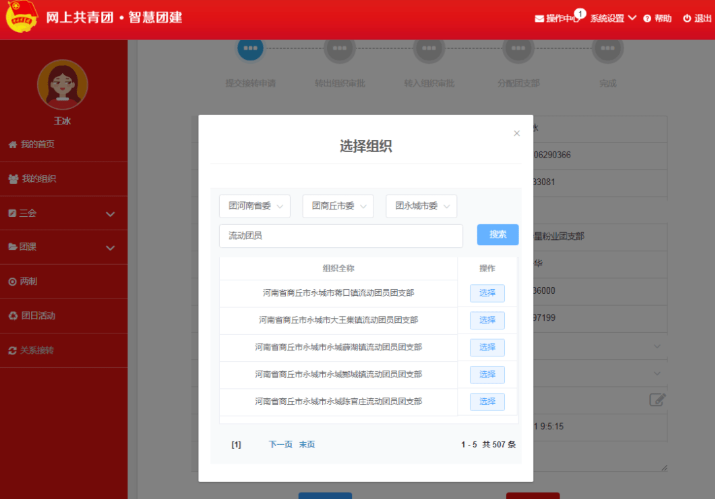
Task: Select 酂城镇流动团员团支部 via its 选择 button
Action: (487, 374)
